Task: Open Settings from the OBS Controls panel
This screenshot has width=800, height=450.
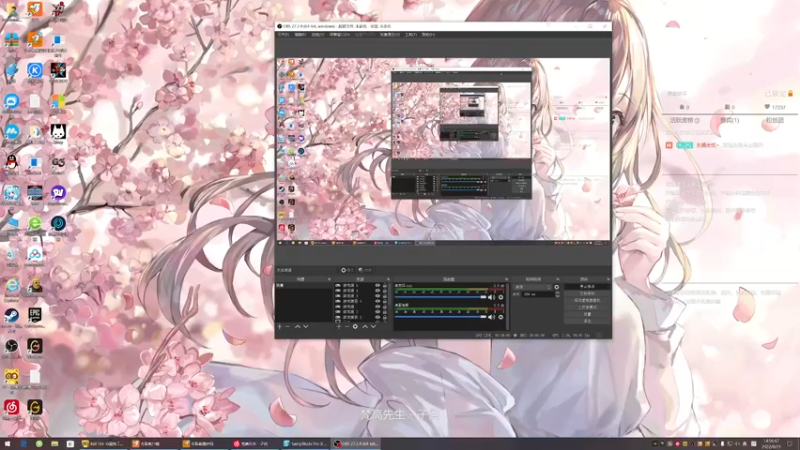Action: pos(588,314)
